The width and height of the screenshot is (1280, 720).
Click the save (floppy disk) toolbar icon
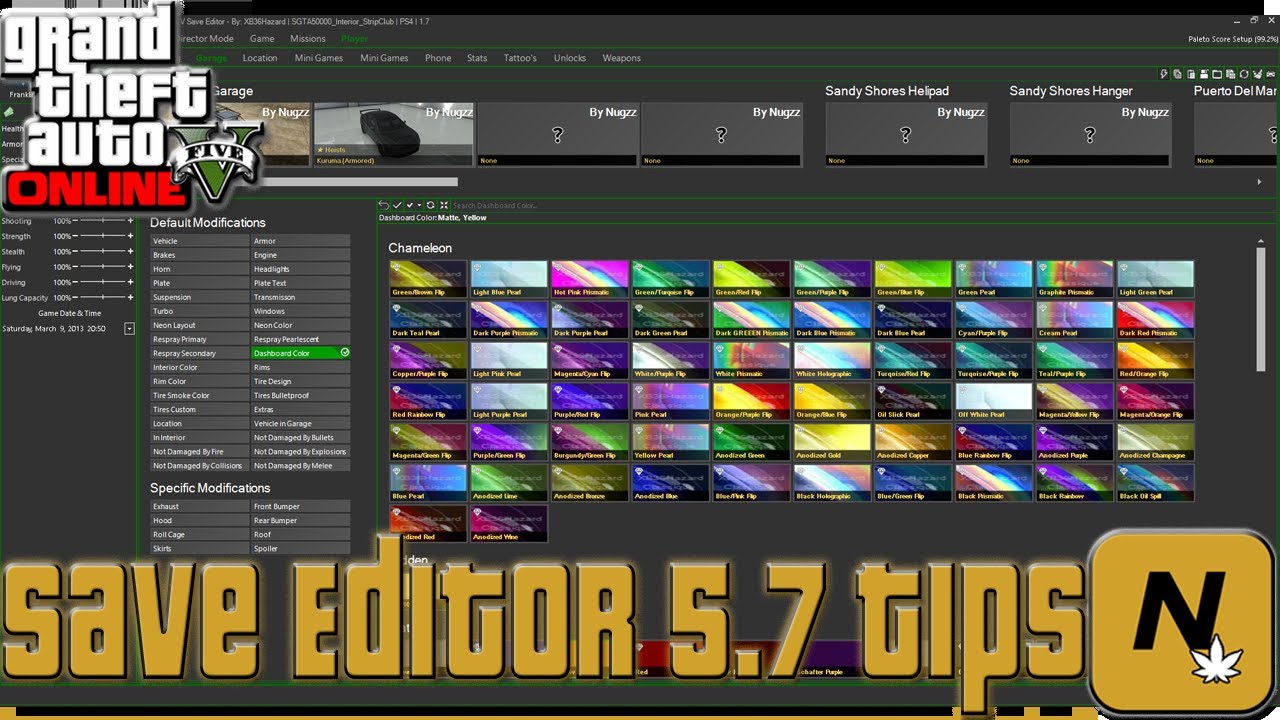tap(1204, 74)
